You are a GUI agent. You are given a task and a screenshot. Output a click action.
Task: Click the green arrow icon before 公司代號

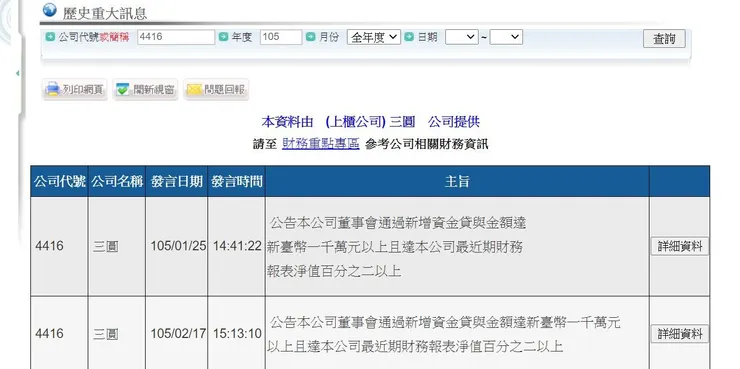tap(50, 37)
